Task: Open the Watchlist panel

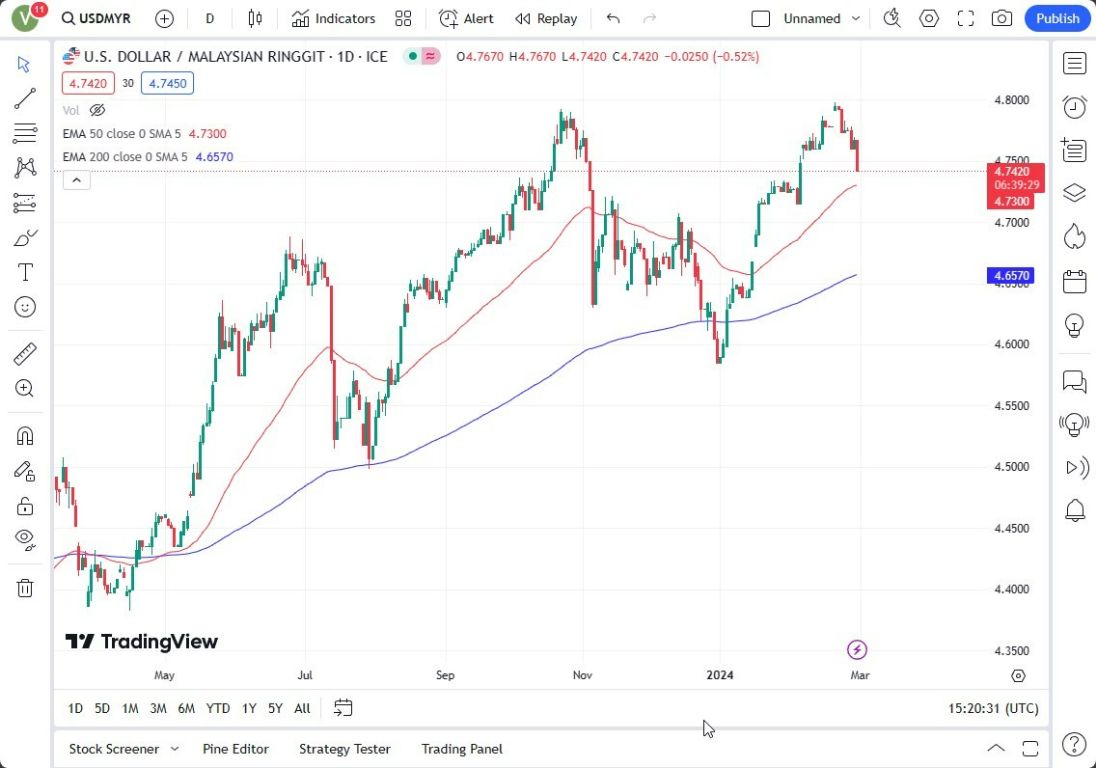Action: [x=1074, y=63]
